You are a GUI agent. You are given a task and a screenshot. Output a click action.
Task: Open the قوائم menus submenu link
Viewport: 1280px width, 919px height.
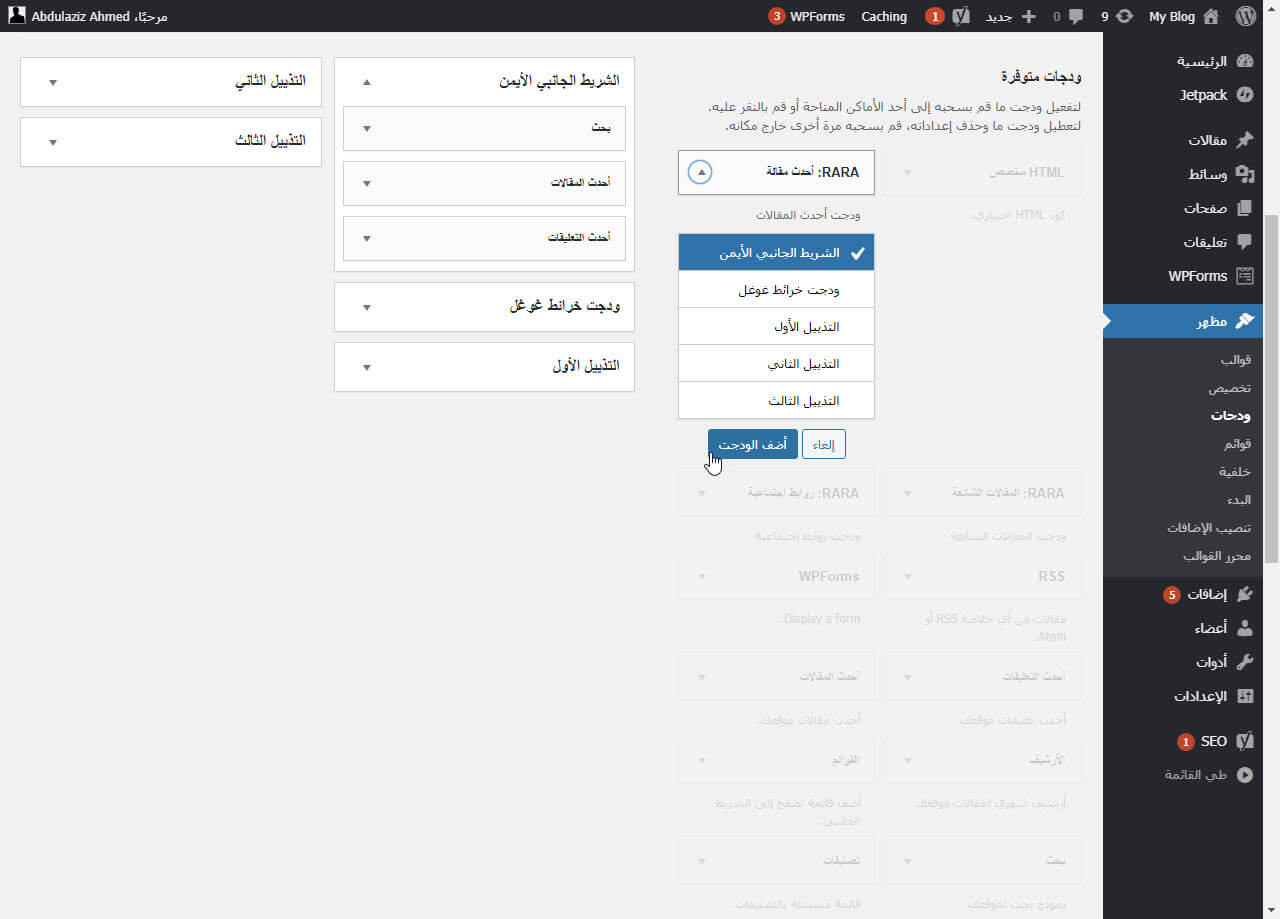point(1237,443)
